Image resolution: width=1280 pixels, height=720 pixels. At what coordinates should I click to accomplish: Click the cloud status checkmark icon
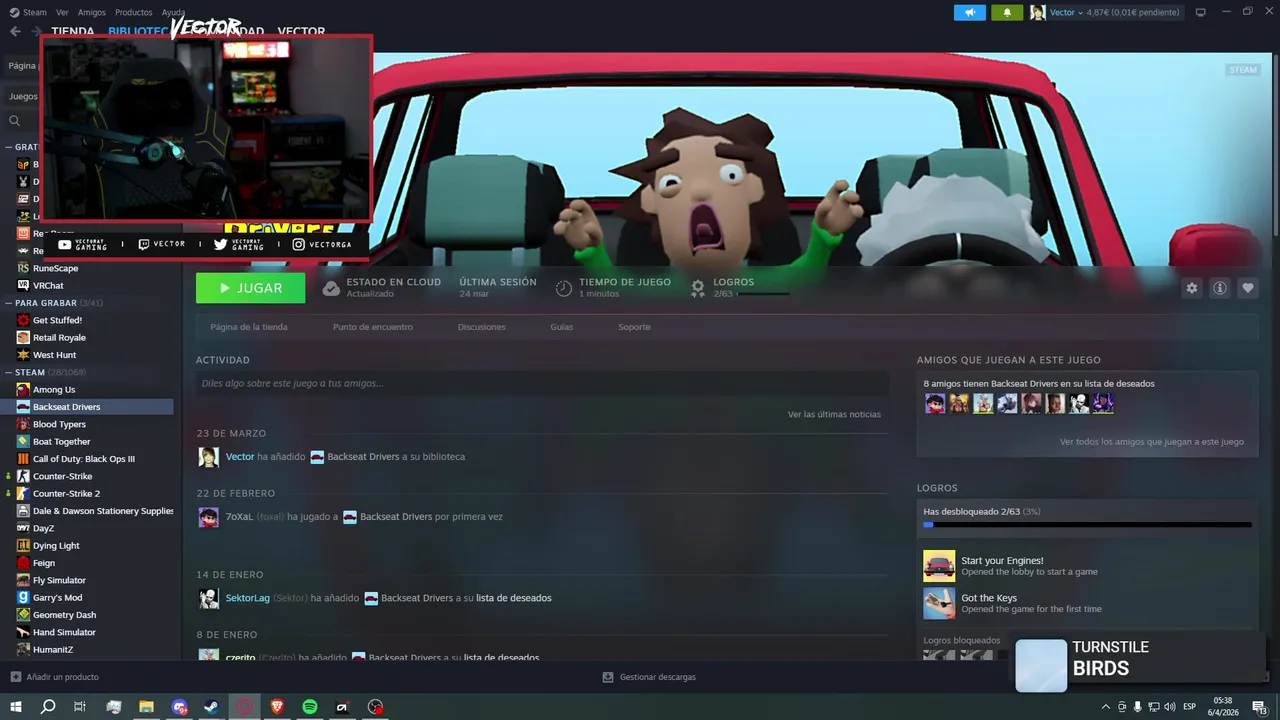[331, 288]
